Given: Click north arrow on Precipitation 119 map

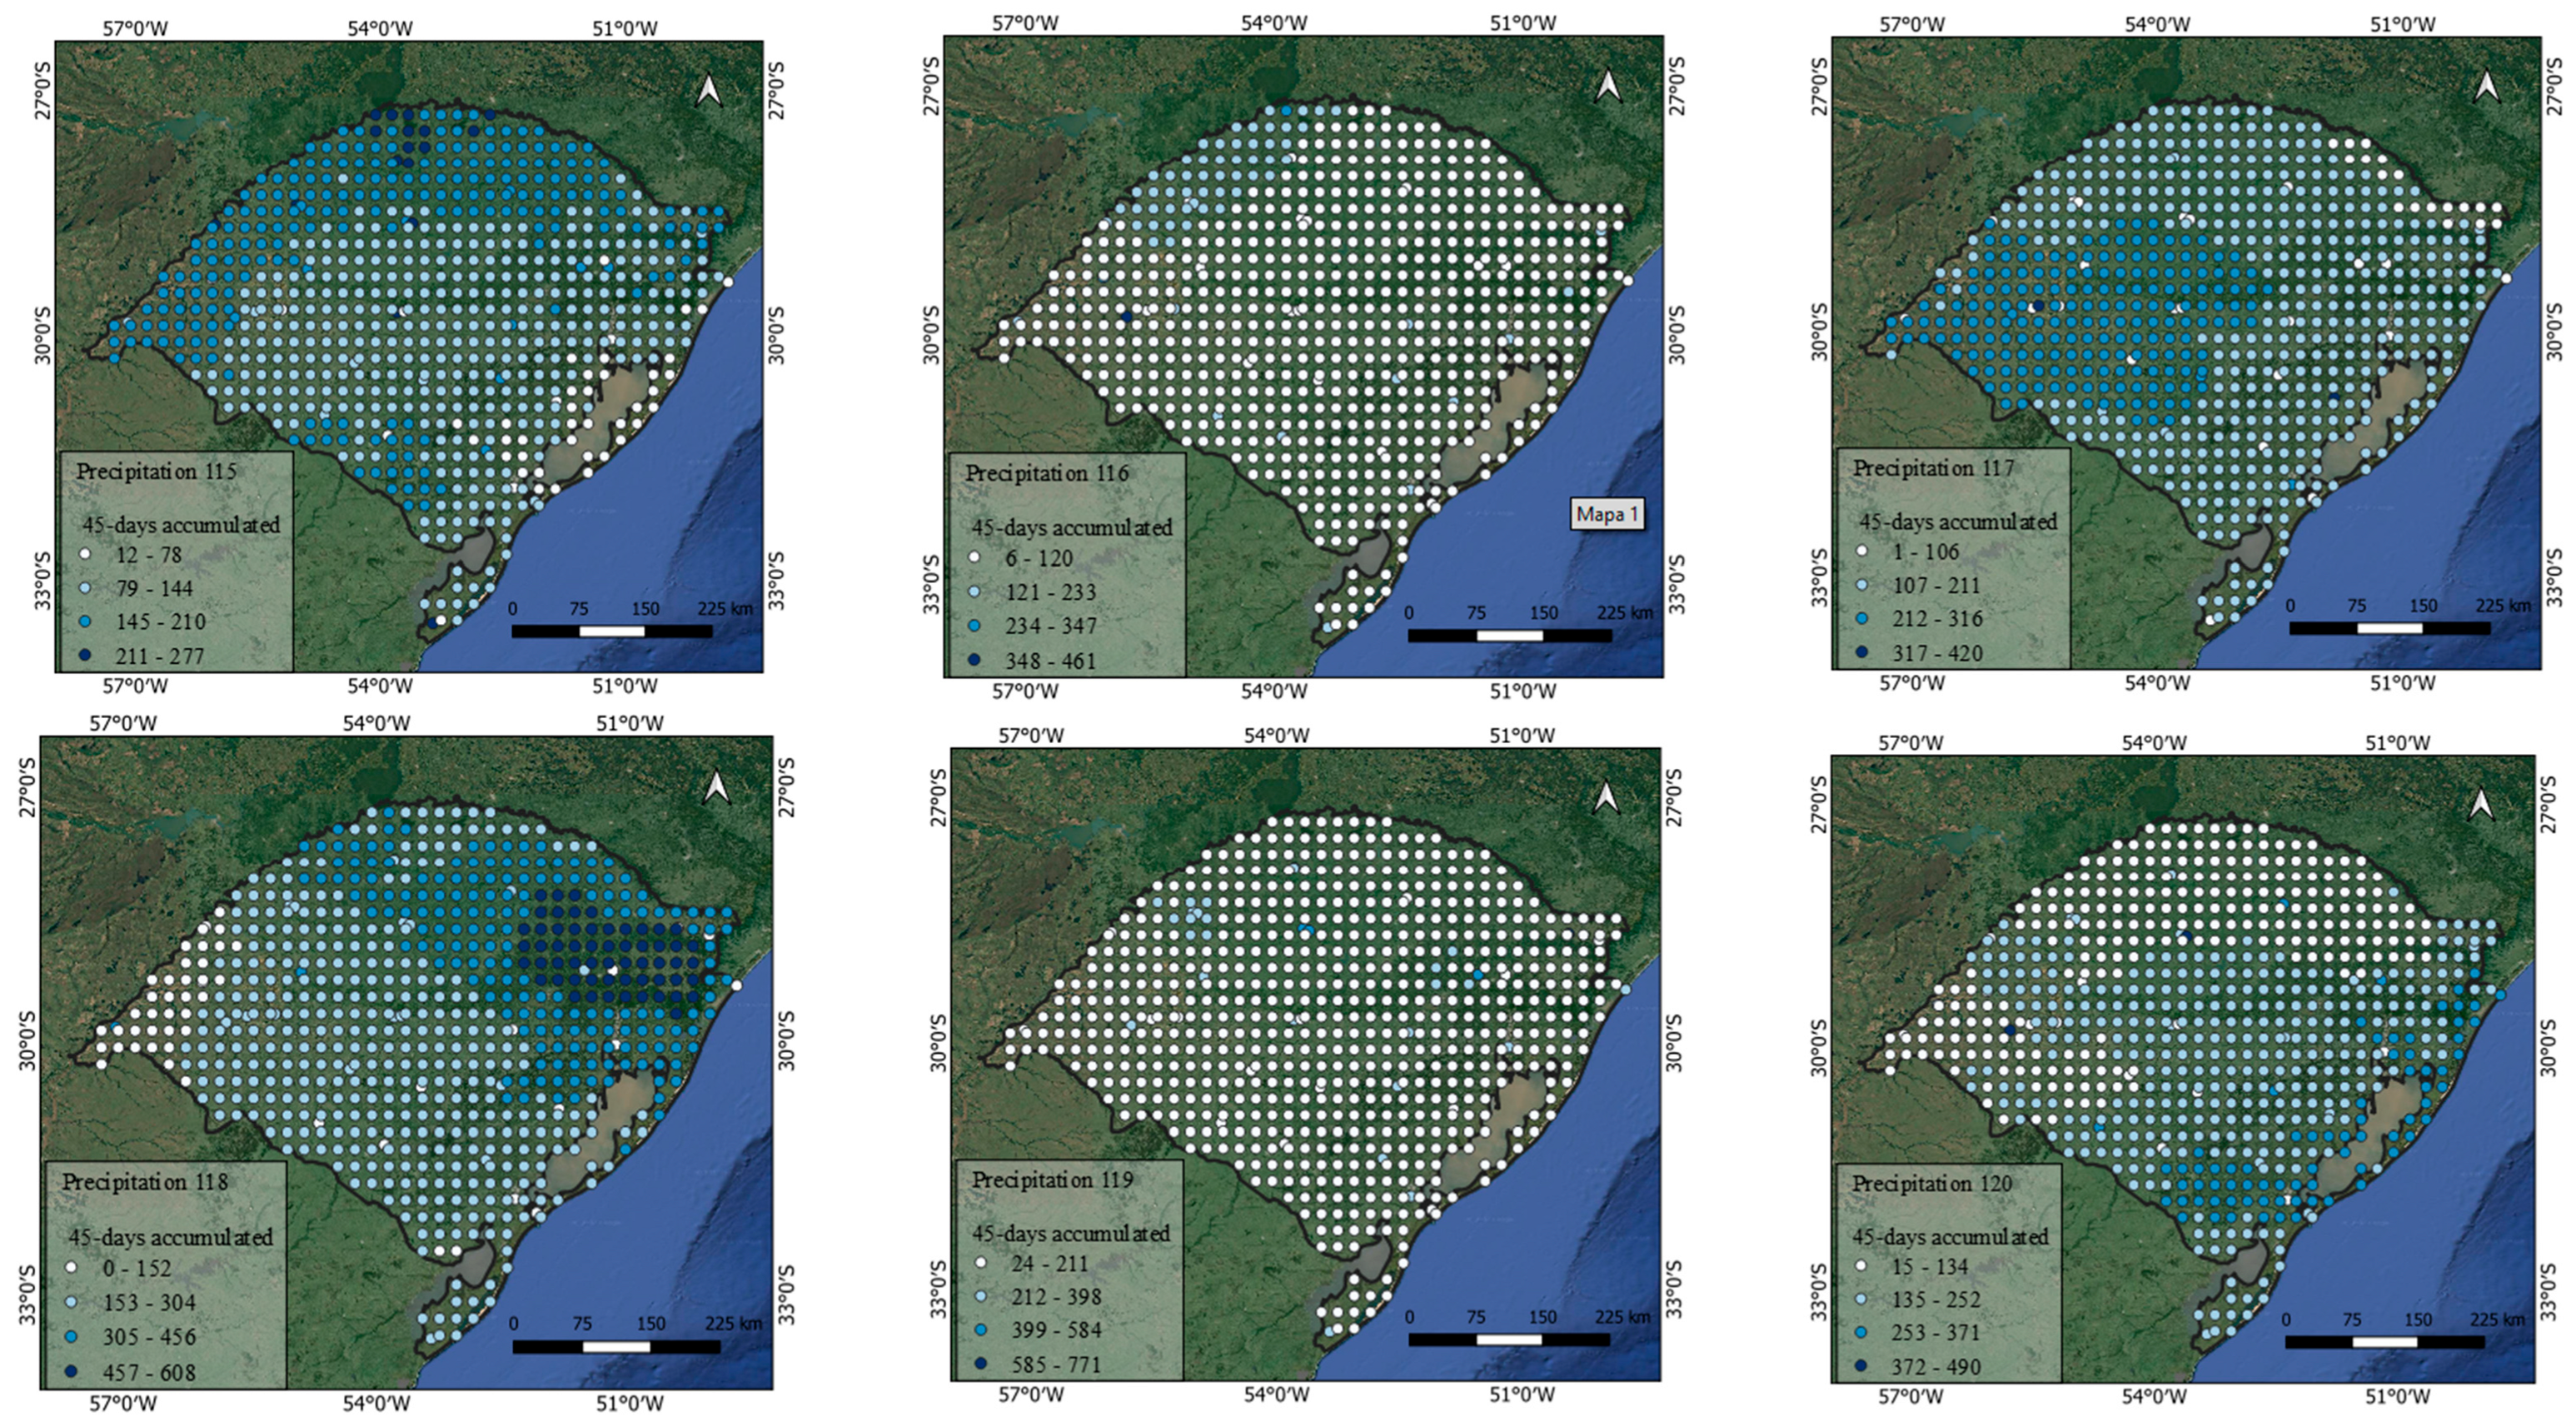Looking at the screenshot, I should coord(1606,797).
